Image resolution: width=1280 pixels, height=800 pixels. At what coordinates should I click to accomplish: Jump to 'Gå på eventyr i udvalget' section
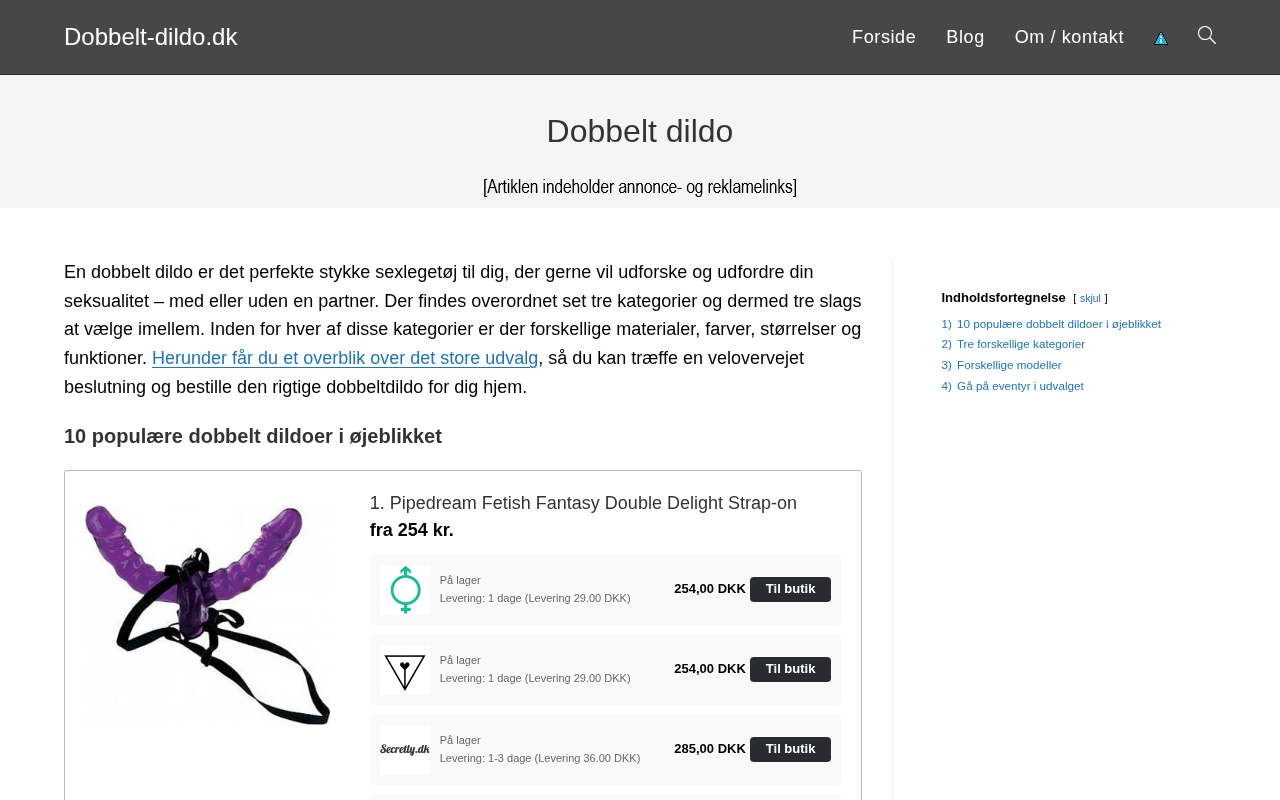coord(1020,386)
